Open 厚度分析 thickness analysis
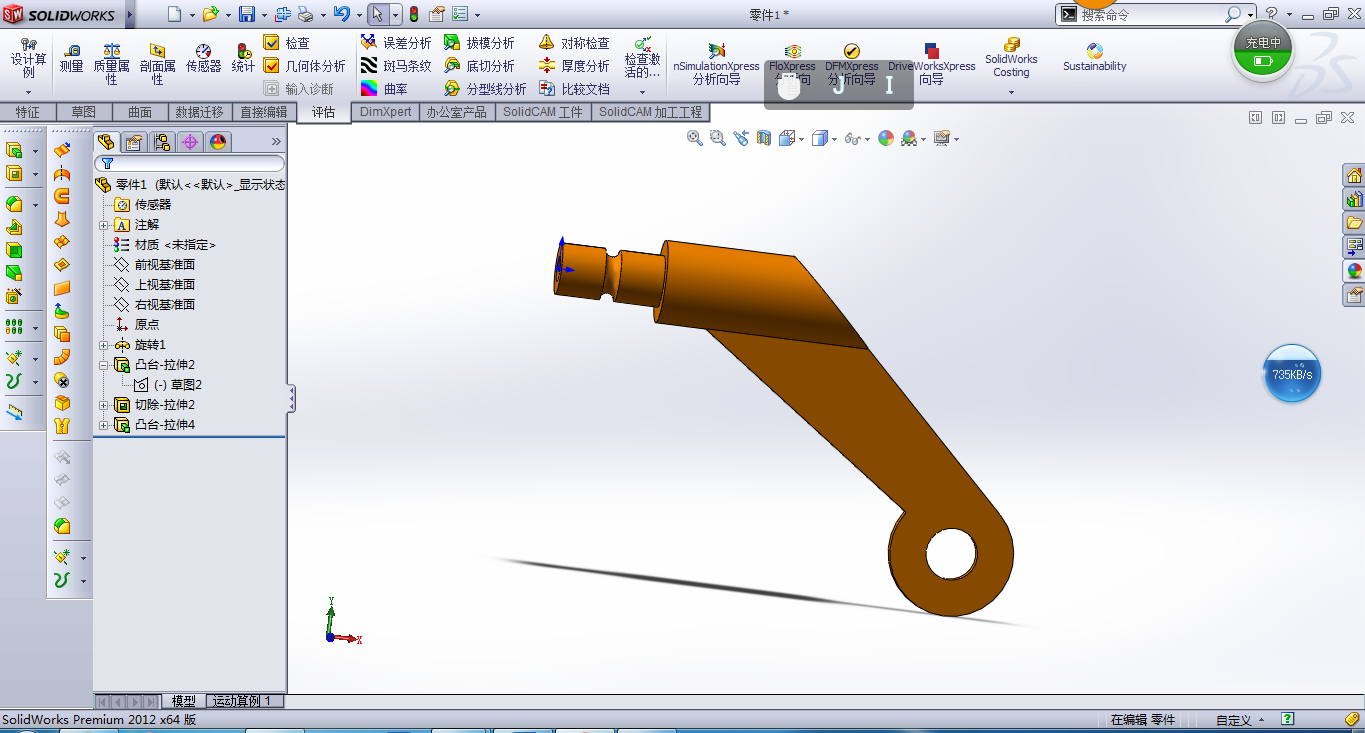The height and width of the screenshot is (733, 1365). pos(574,66)
